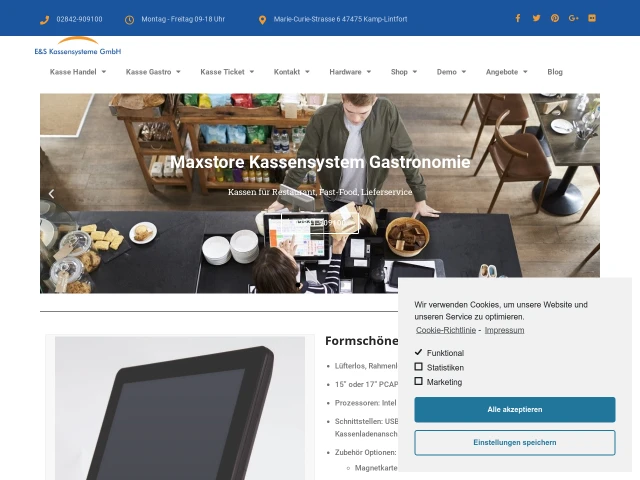Open the Demo menu item
Viewport: 640px width, 480px height.
pyautogui.click(x=447, y=72)
